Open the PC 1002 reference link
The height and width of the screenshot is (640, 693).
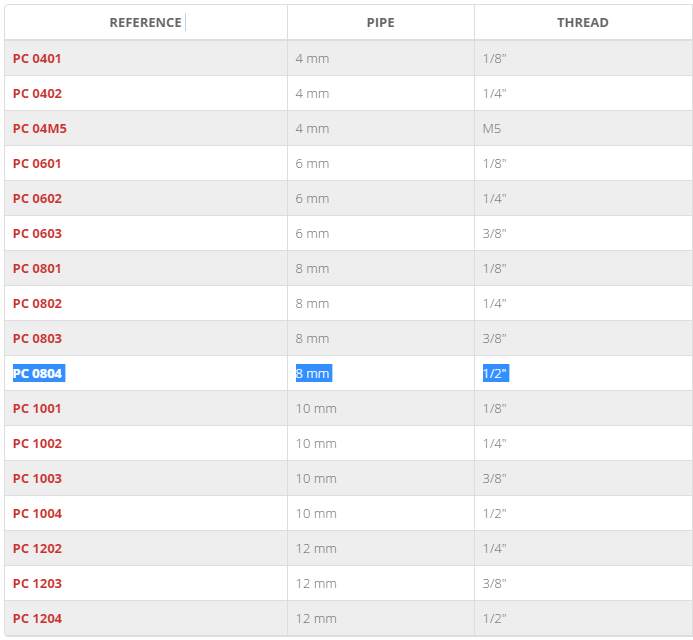tap(38, 443)
